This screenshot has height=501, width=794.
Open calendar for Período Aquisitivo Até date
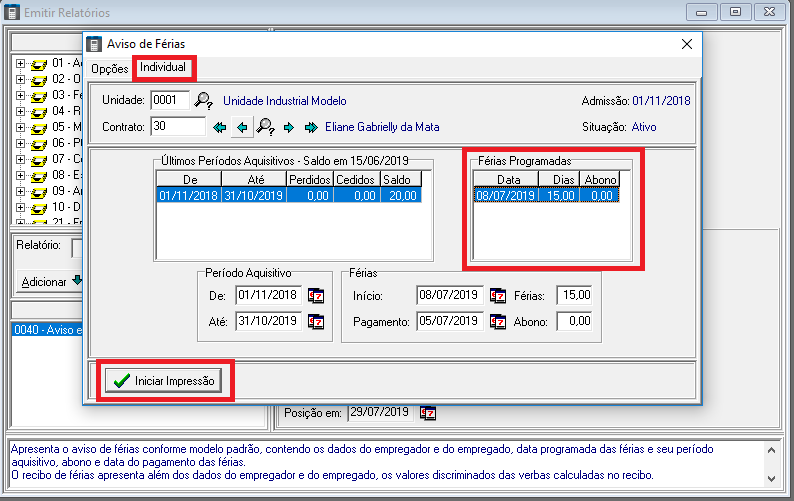pos(317,322)
